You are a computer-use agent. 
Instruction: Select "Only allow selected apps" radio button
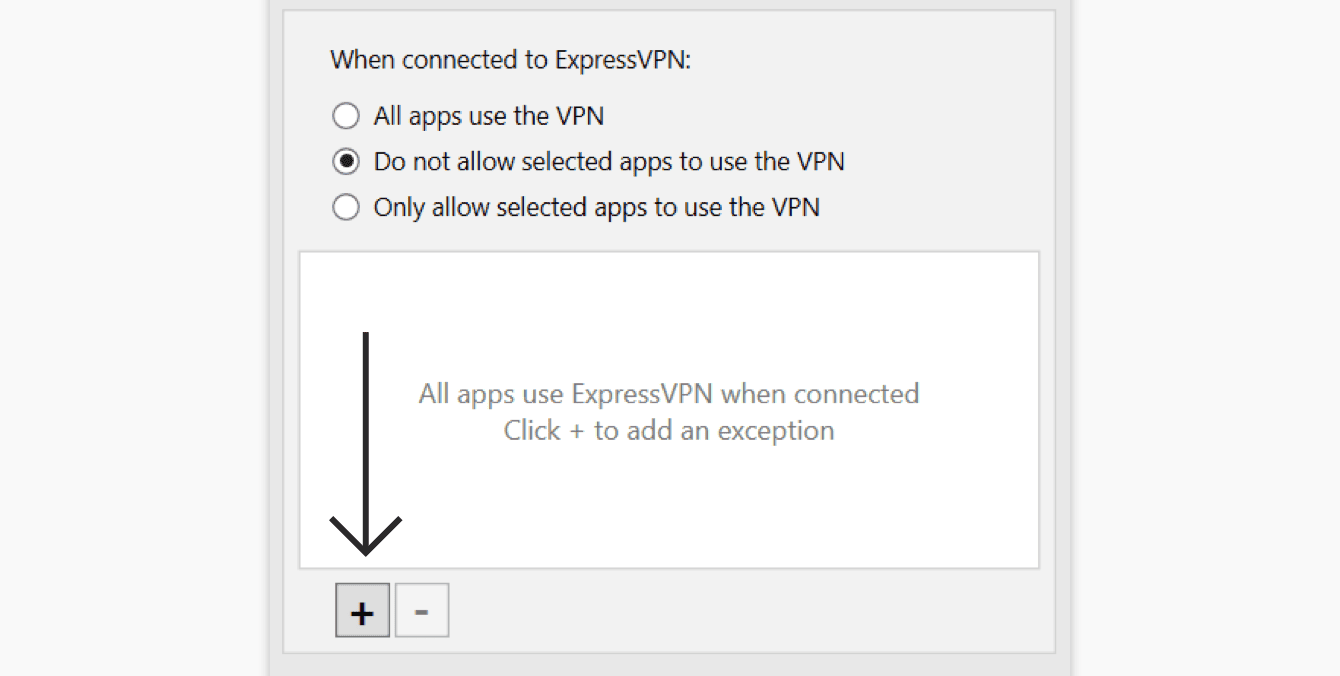(346, 207)
